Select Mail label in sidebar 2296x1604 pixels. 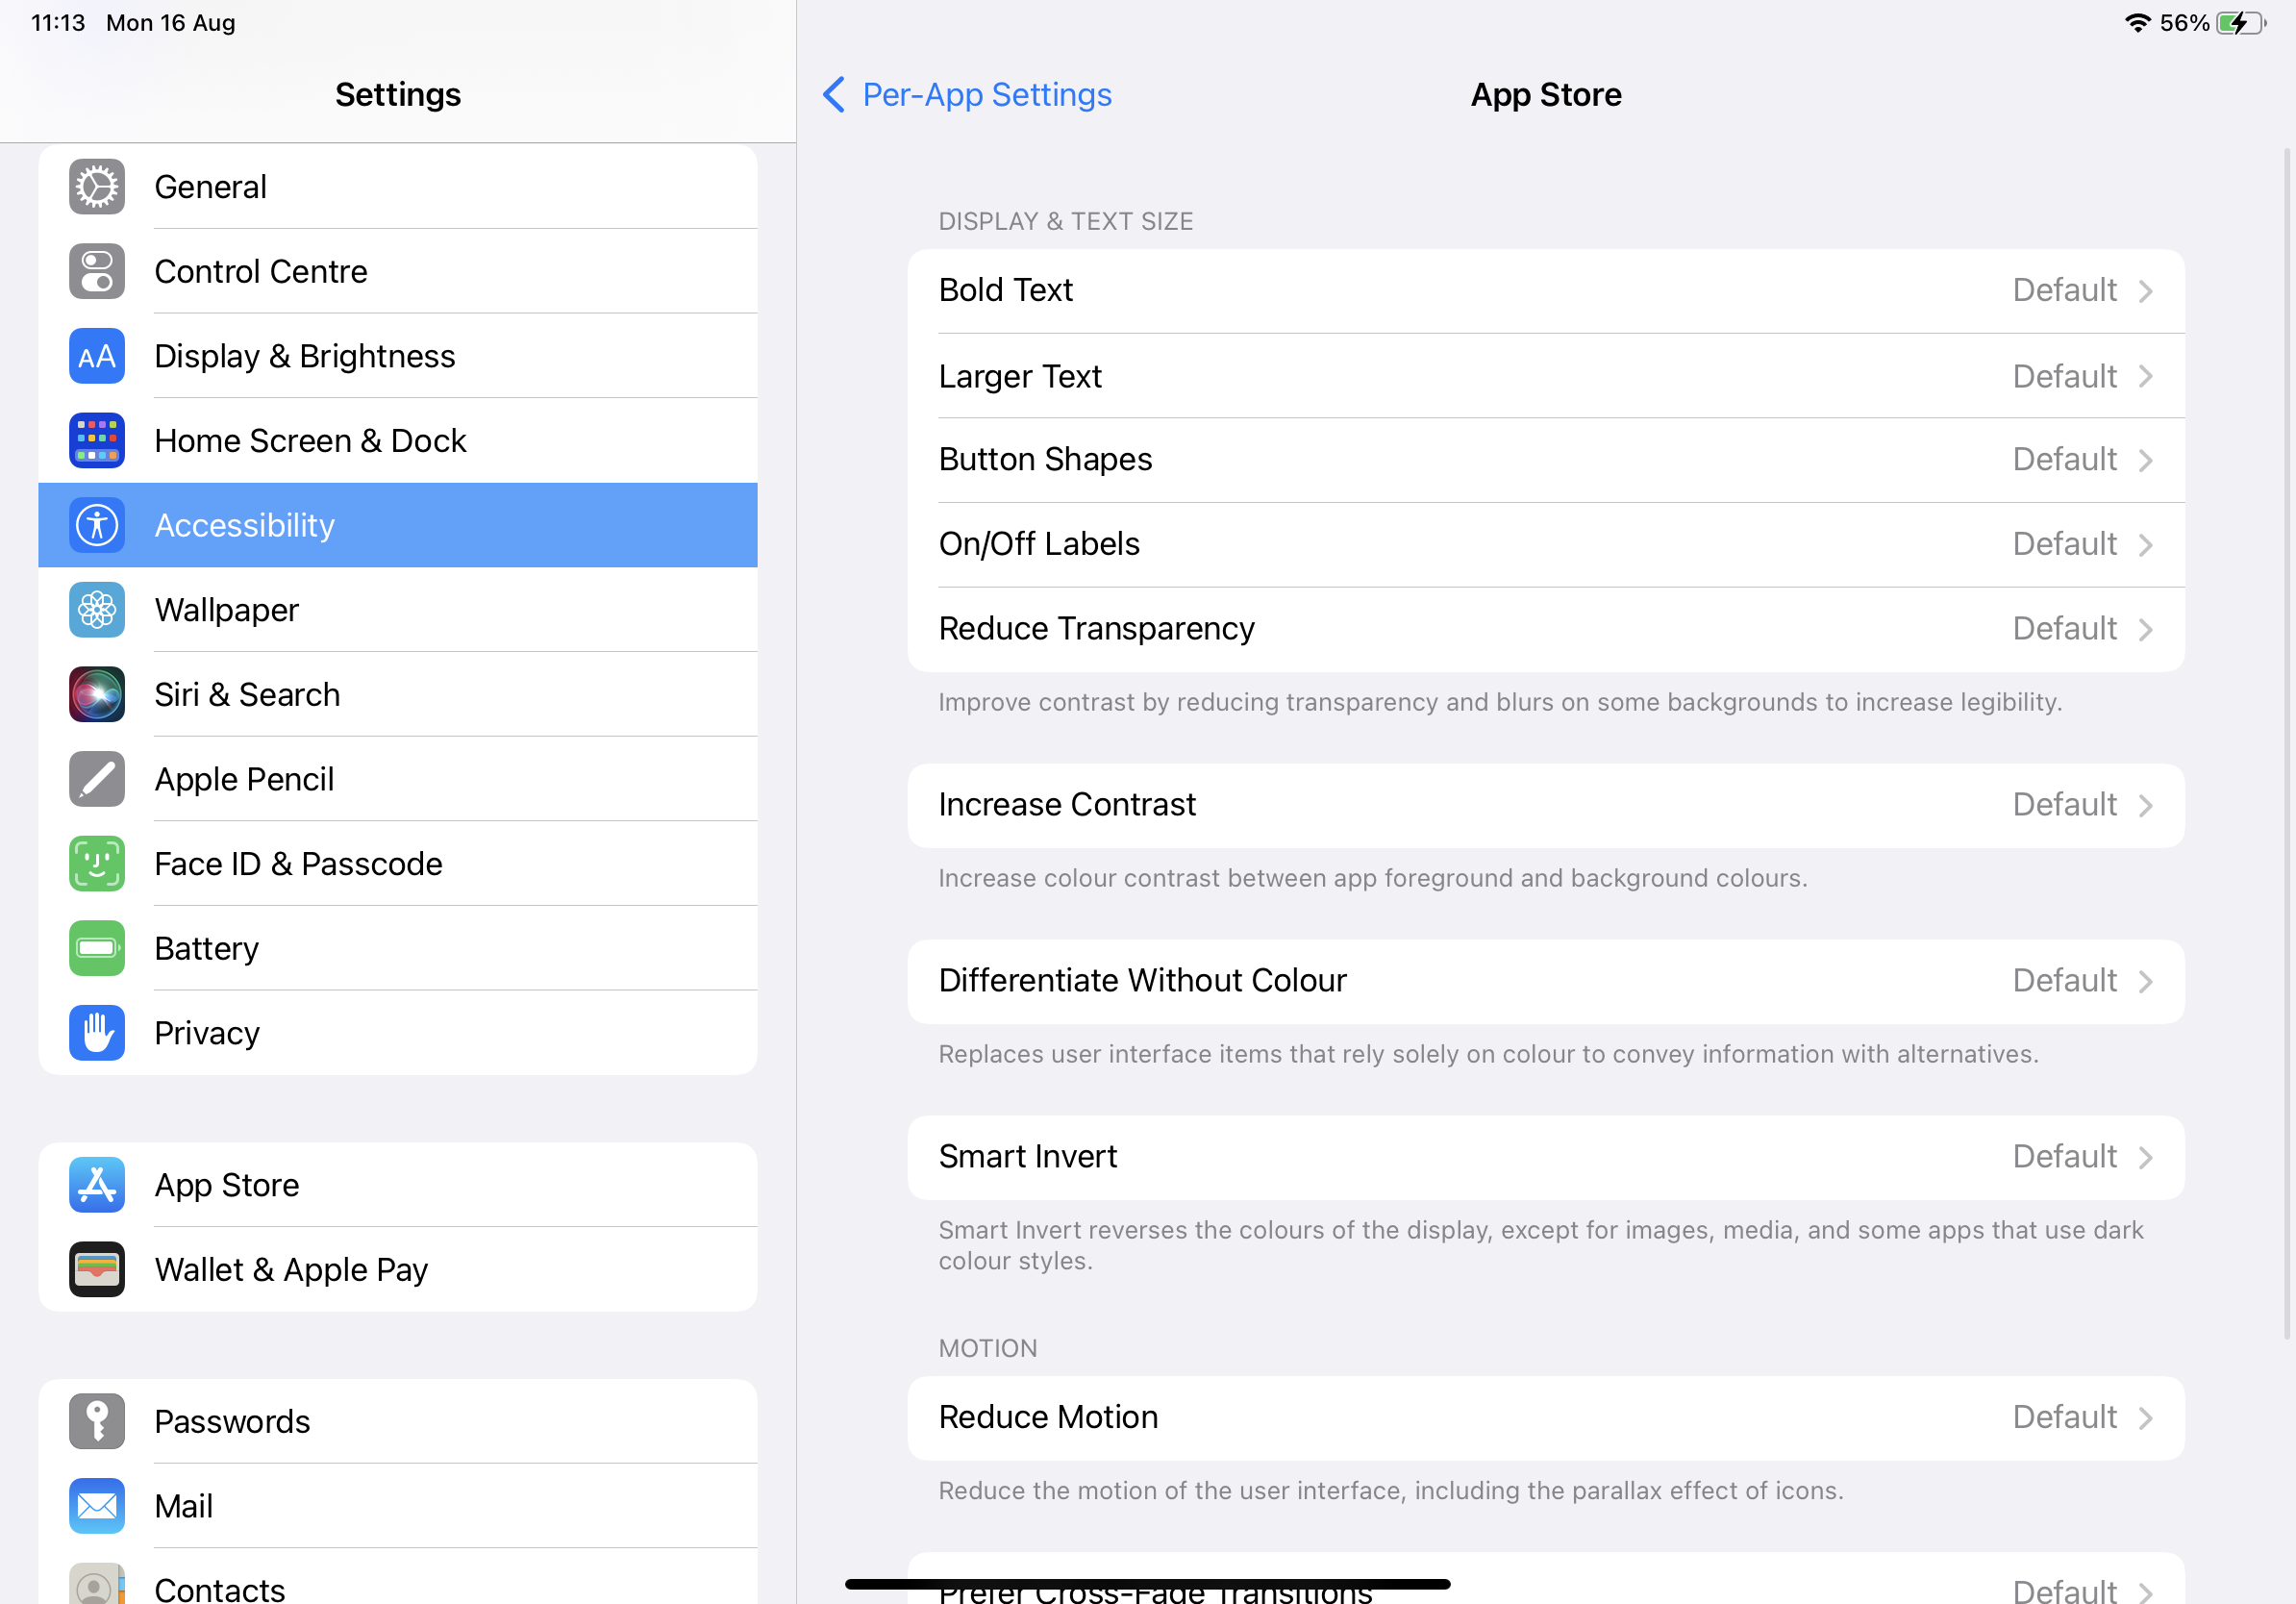tap(184, 1506)
